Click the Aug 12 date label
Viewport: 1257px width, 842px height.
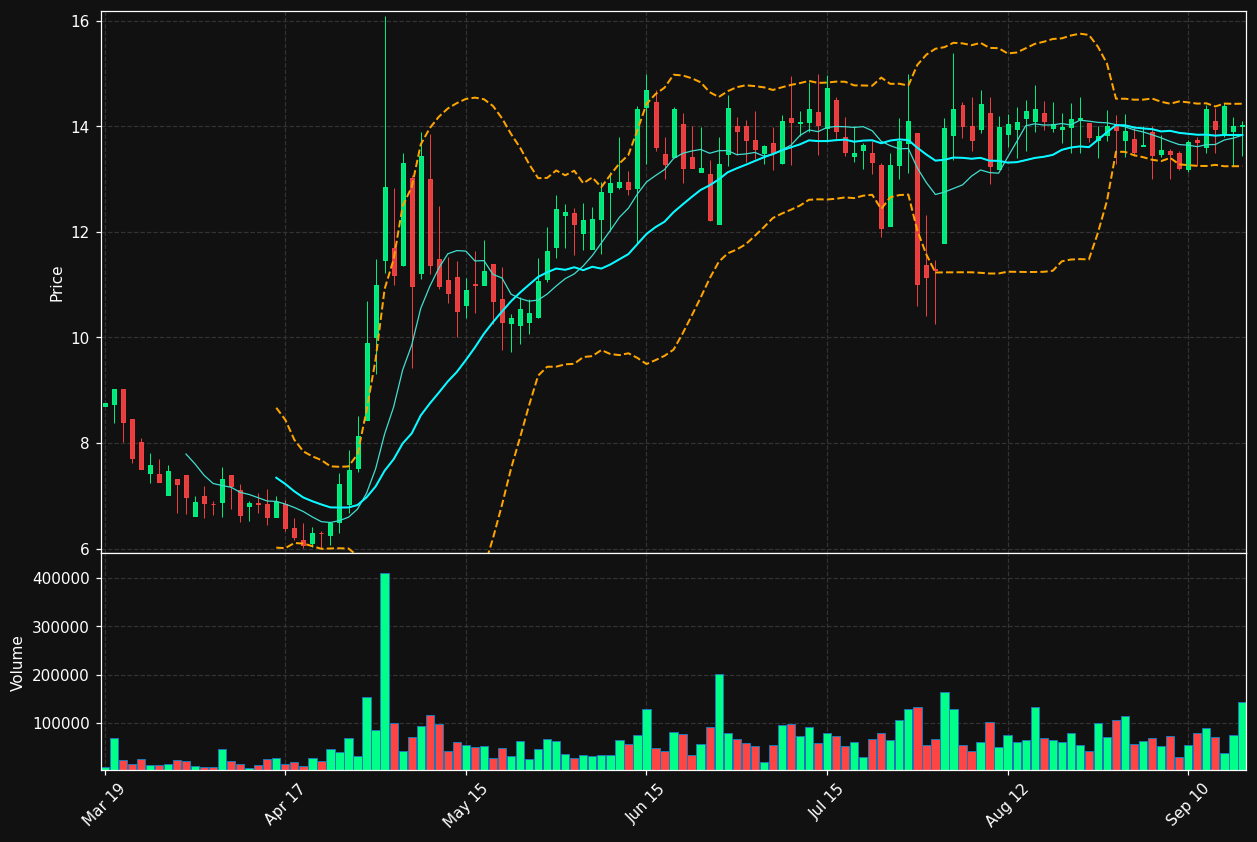click(1007, 803)
